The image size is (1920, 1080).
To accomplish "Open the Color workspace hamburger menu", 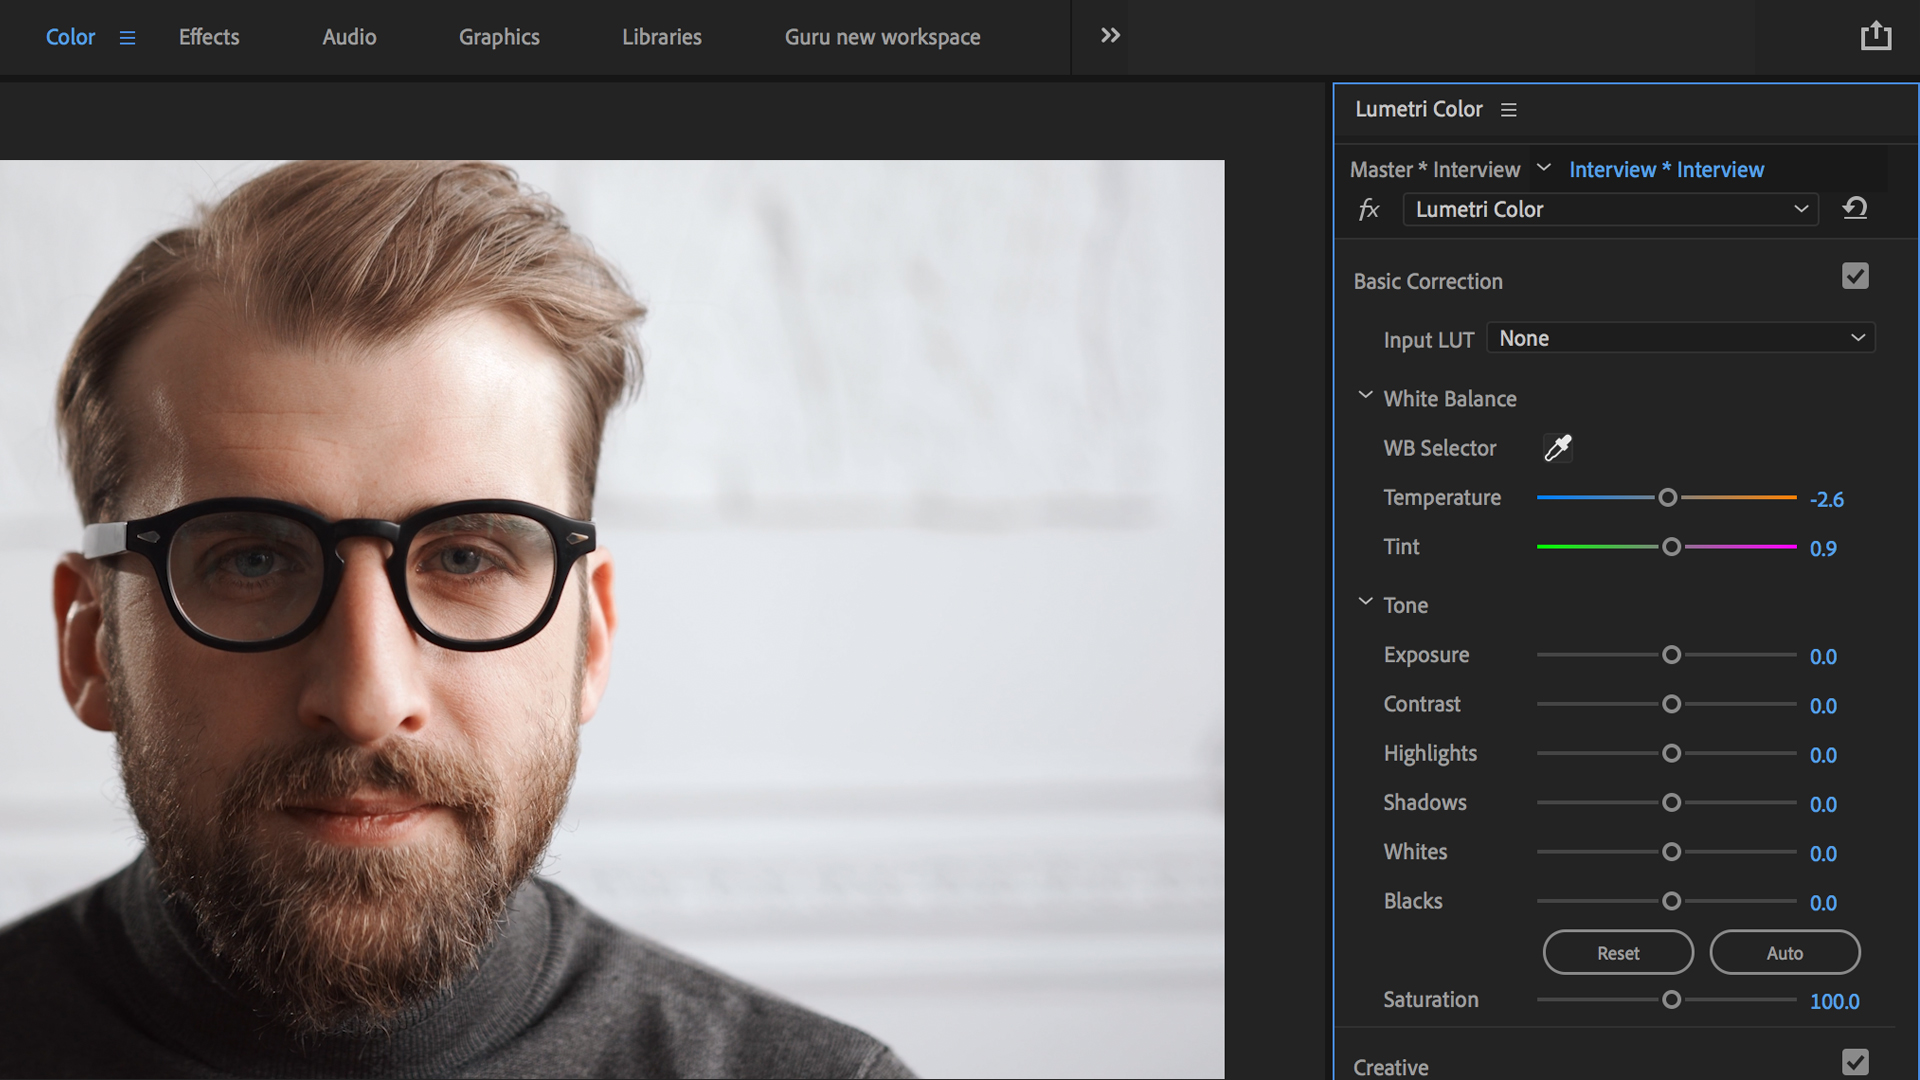I will (127, 38).
